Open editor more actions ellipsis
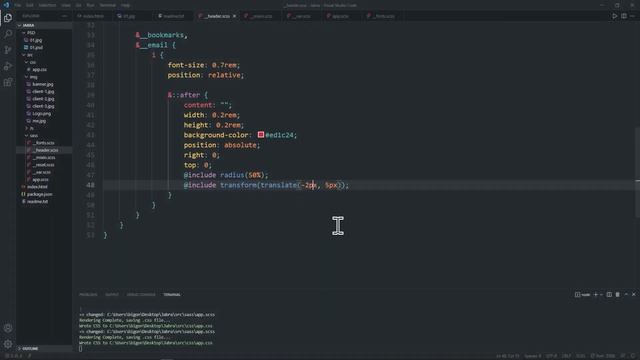Screen dimensions: 640x360 pyautogui.click(x=632, y=16)
